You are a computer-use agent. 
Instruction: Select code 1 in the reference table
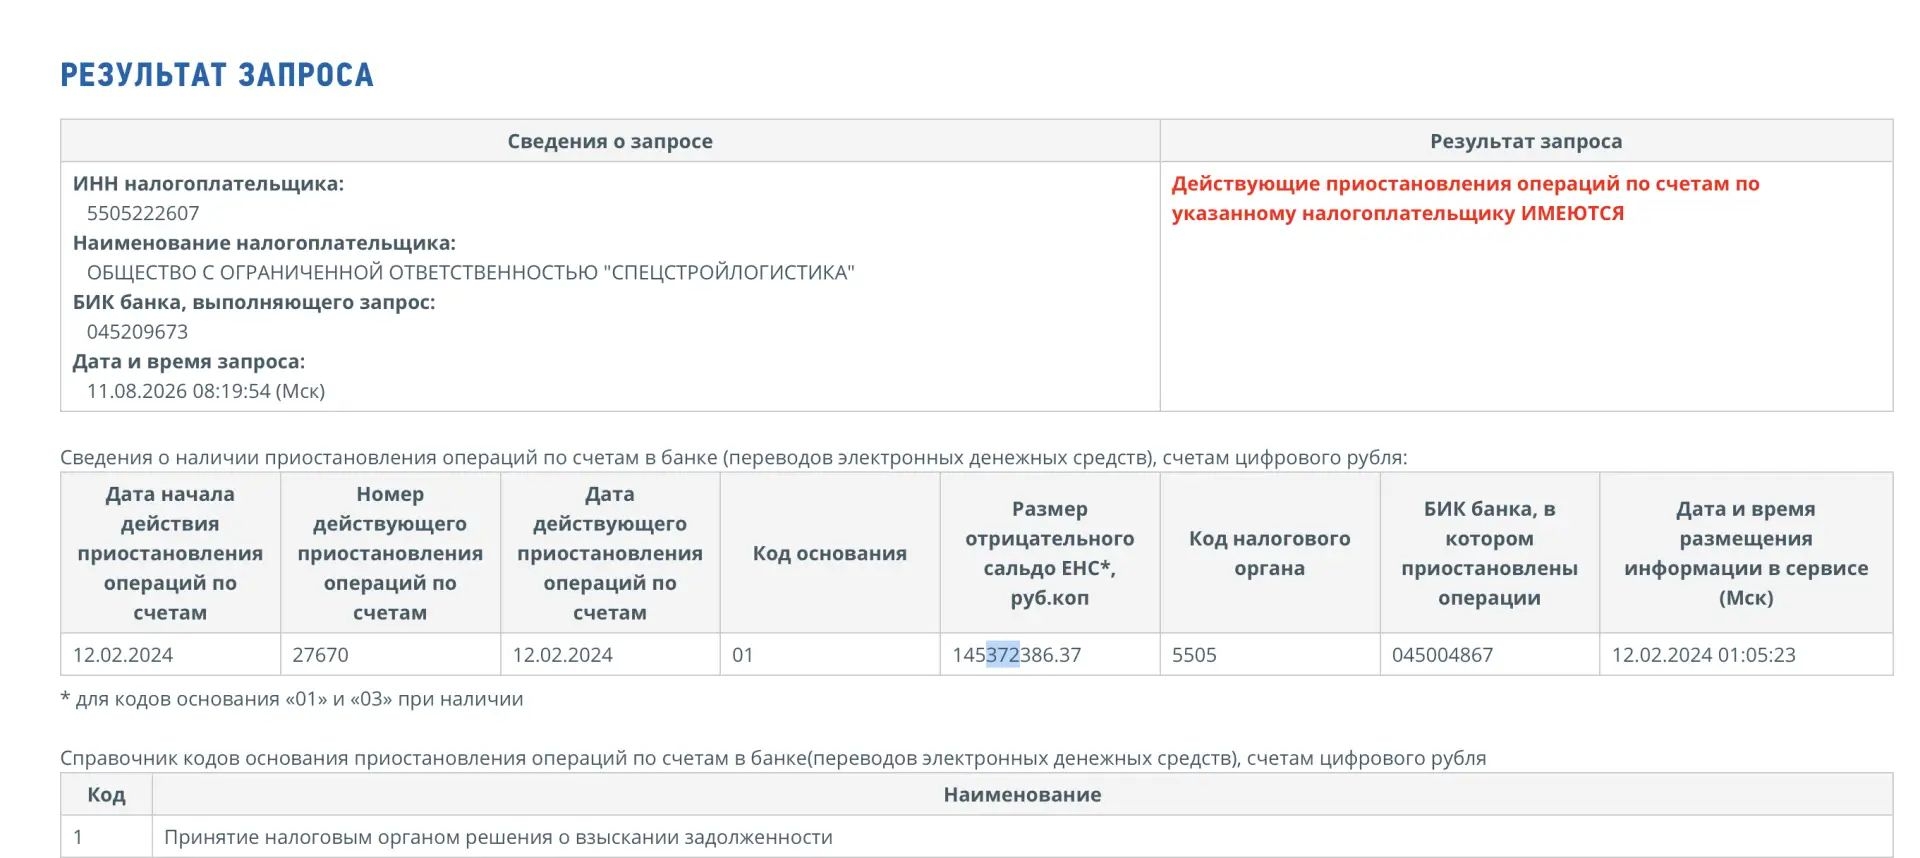tap(78, 837)
